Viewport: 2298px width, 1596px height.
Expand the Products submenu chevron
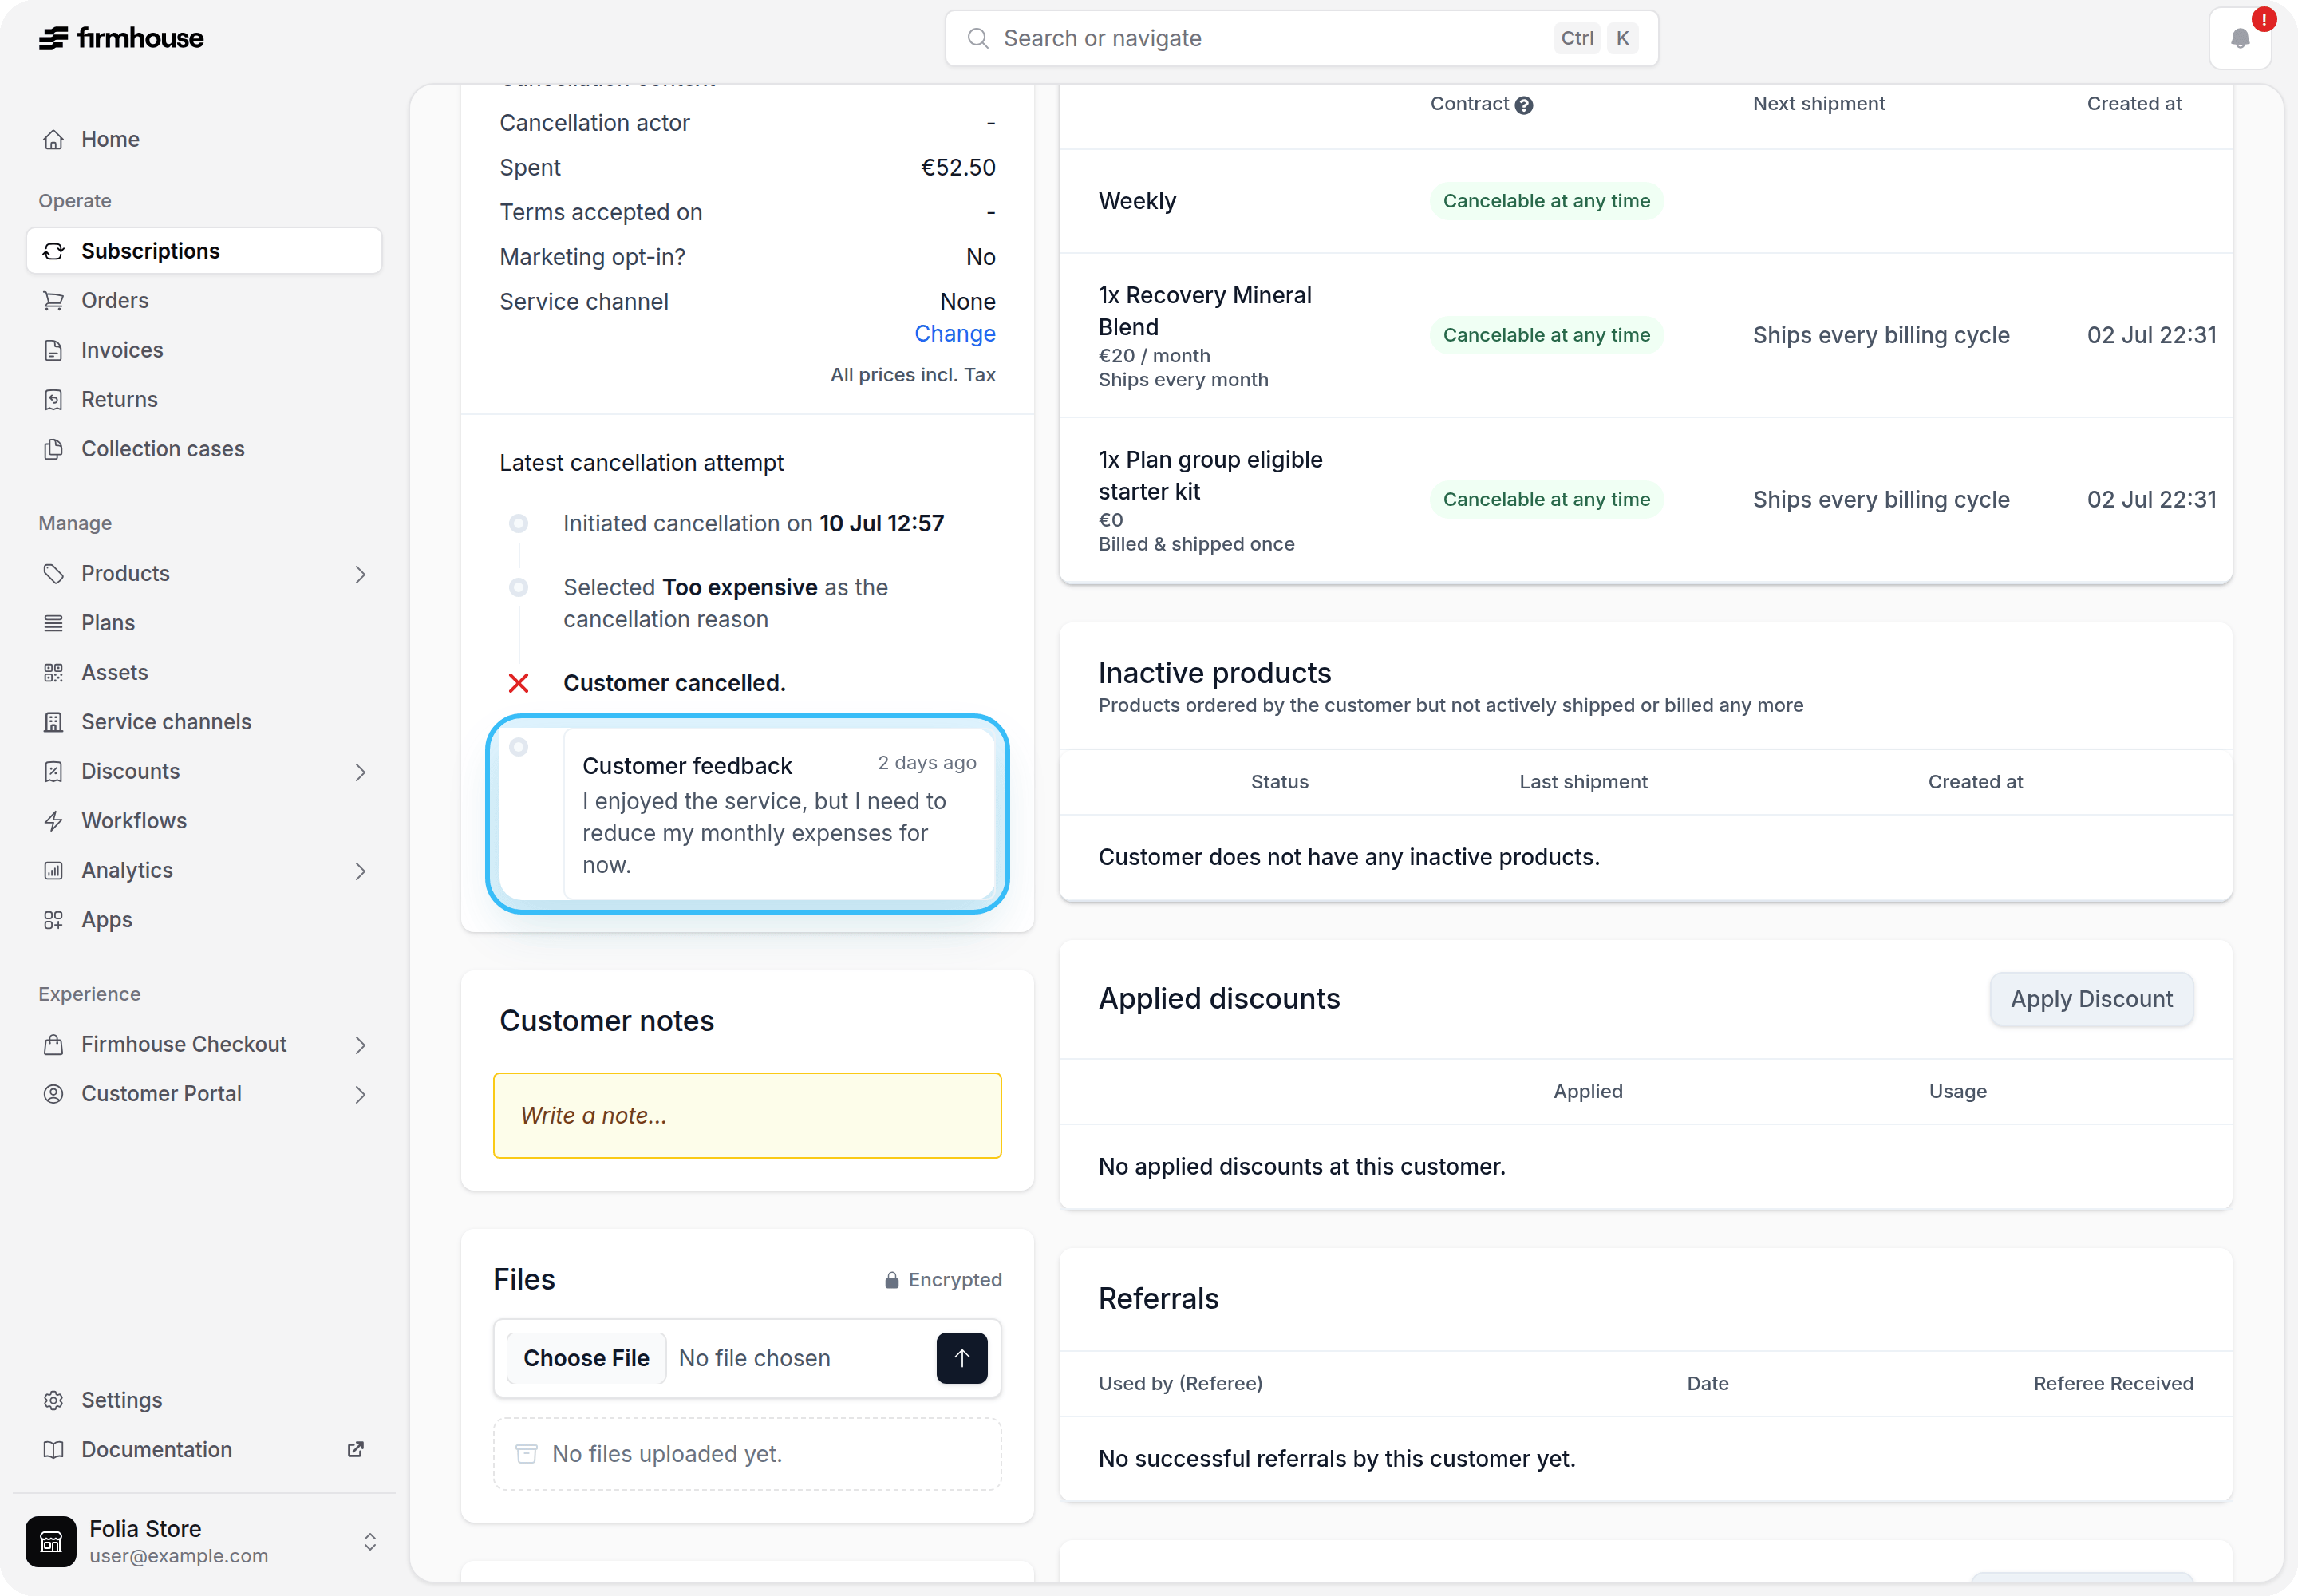[x=360, y=574]
